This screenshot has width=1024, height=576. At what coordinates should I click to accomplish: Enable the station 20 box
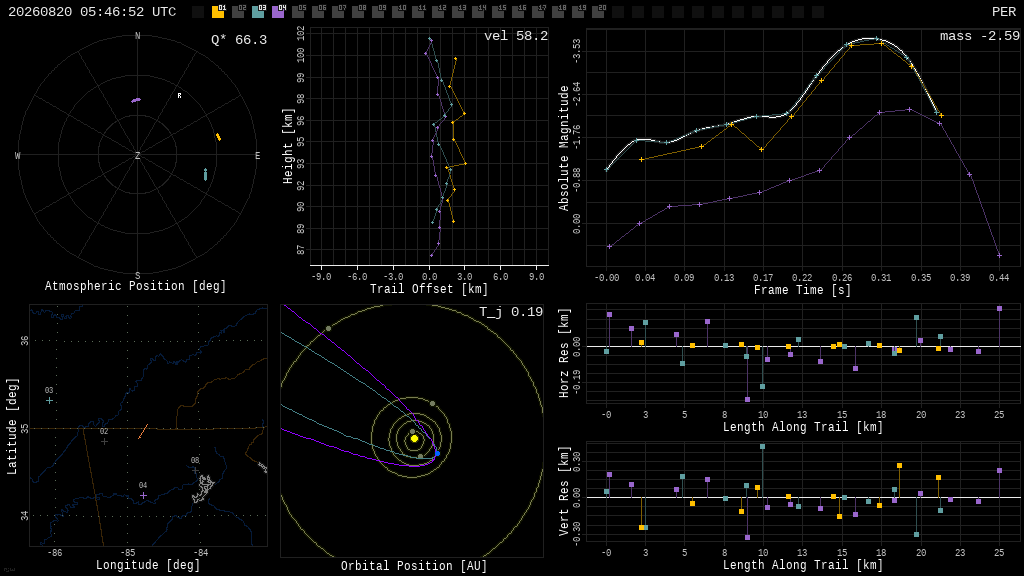coord(598,11)
